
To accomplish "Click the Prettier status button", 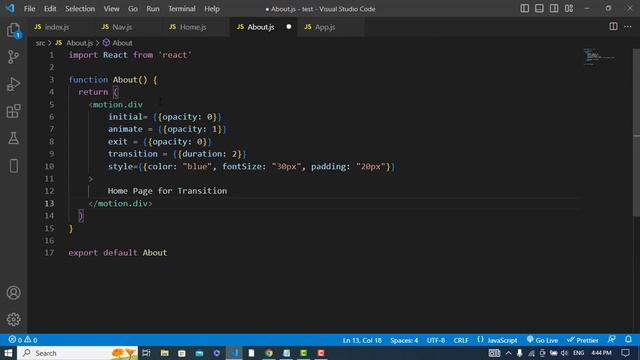I will pos(582,340).
